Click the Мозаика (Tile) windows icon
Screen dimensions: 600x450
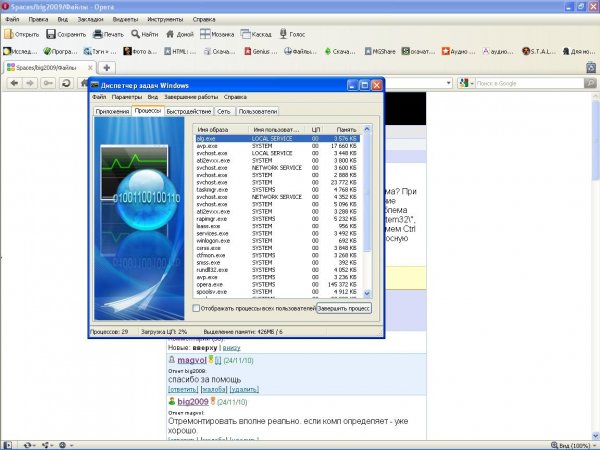205,34
